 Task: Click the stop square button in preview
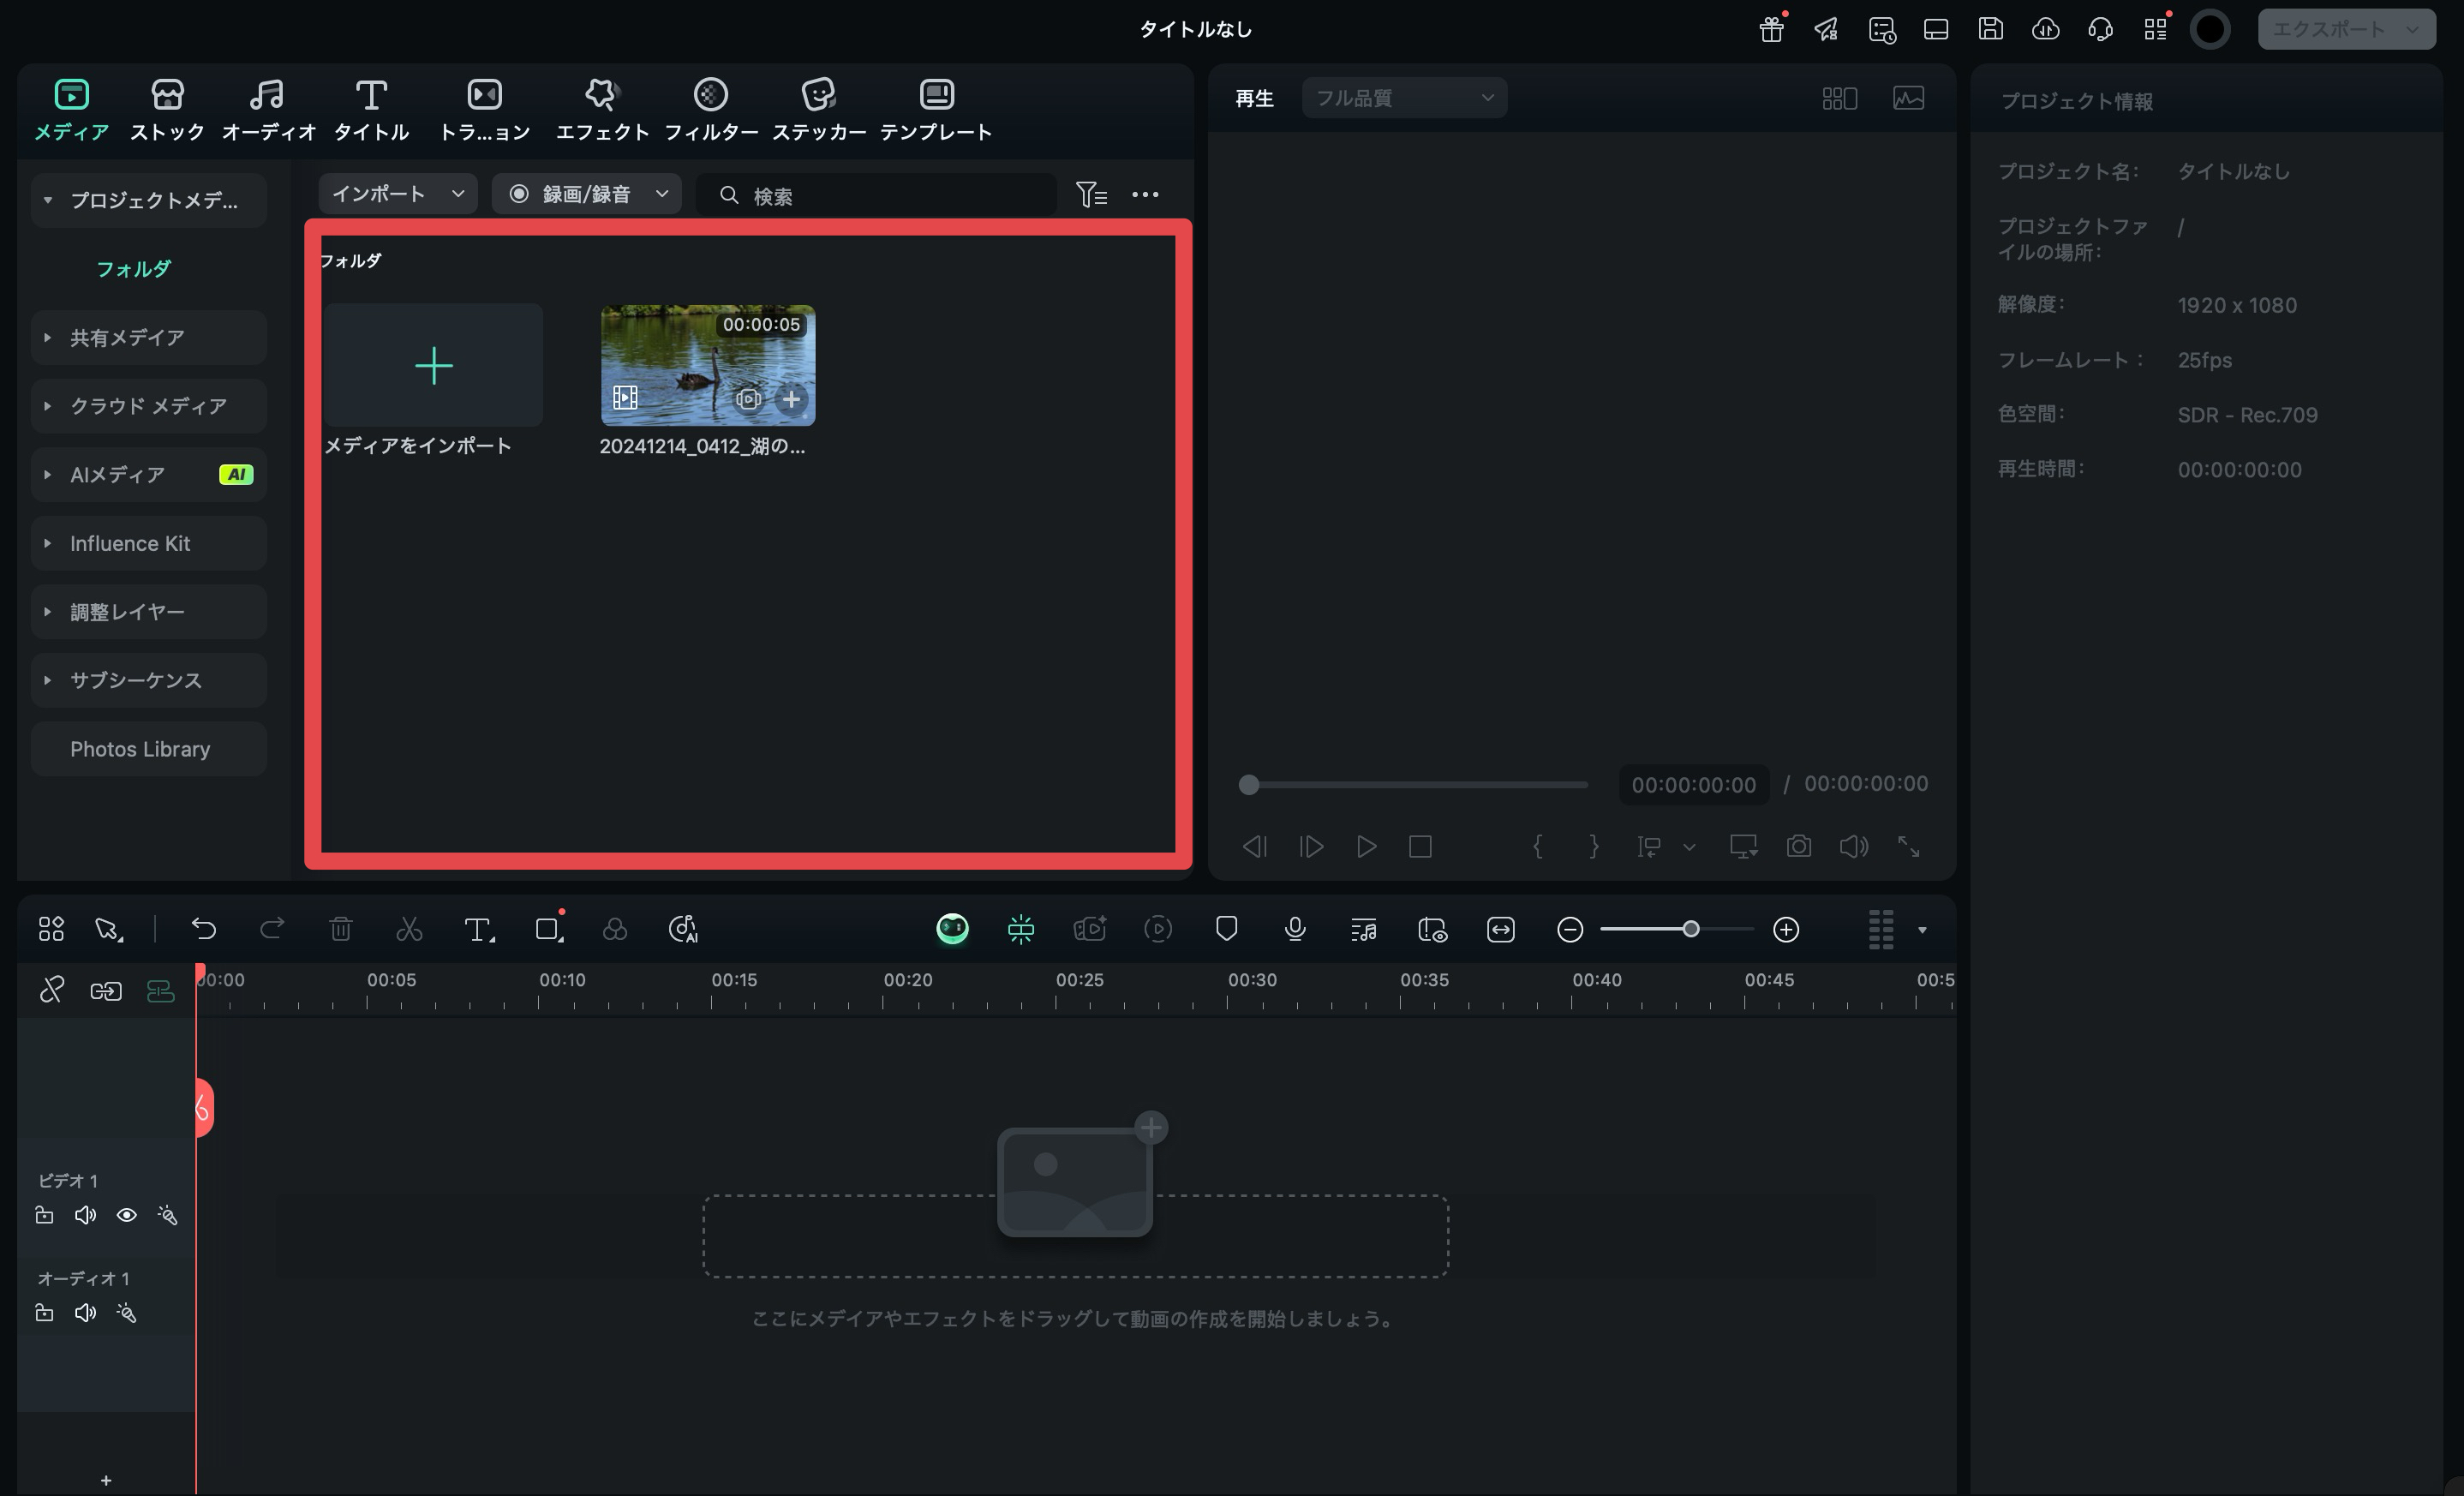1420,847
